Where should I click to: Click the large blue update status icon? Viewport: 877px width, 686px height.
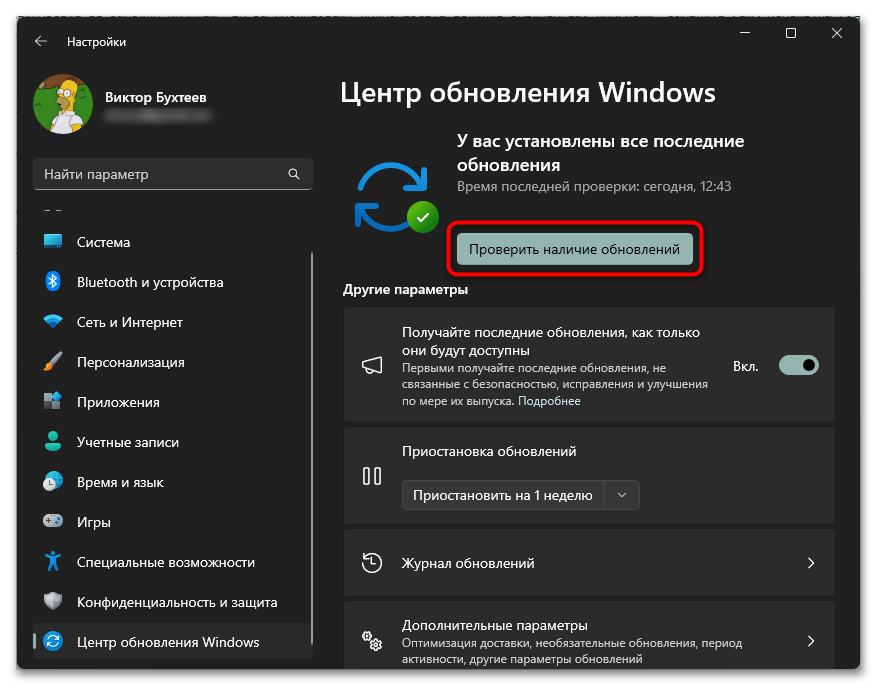396,197
